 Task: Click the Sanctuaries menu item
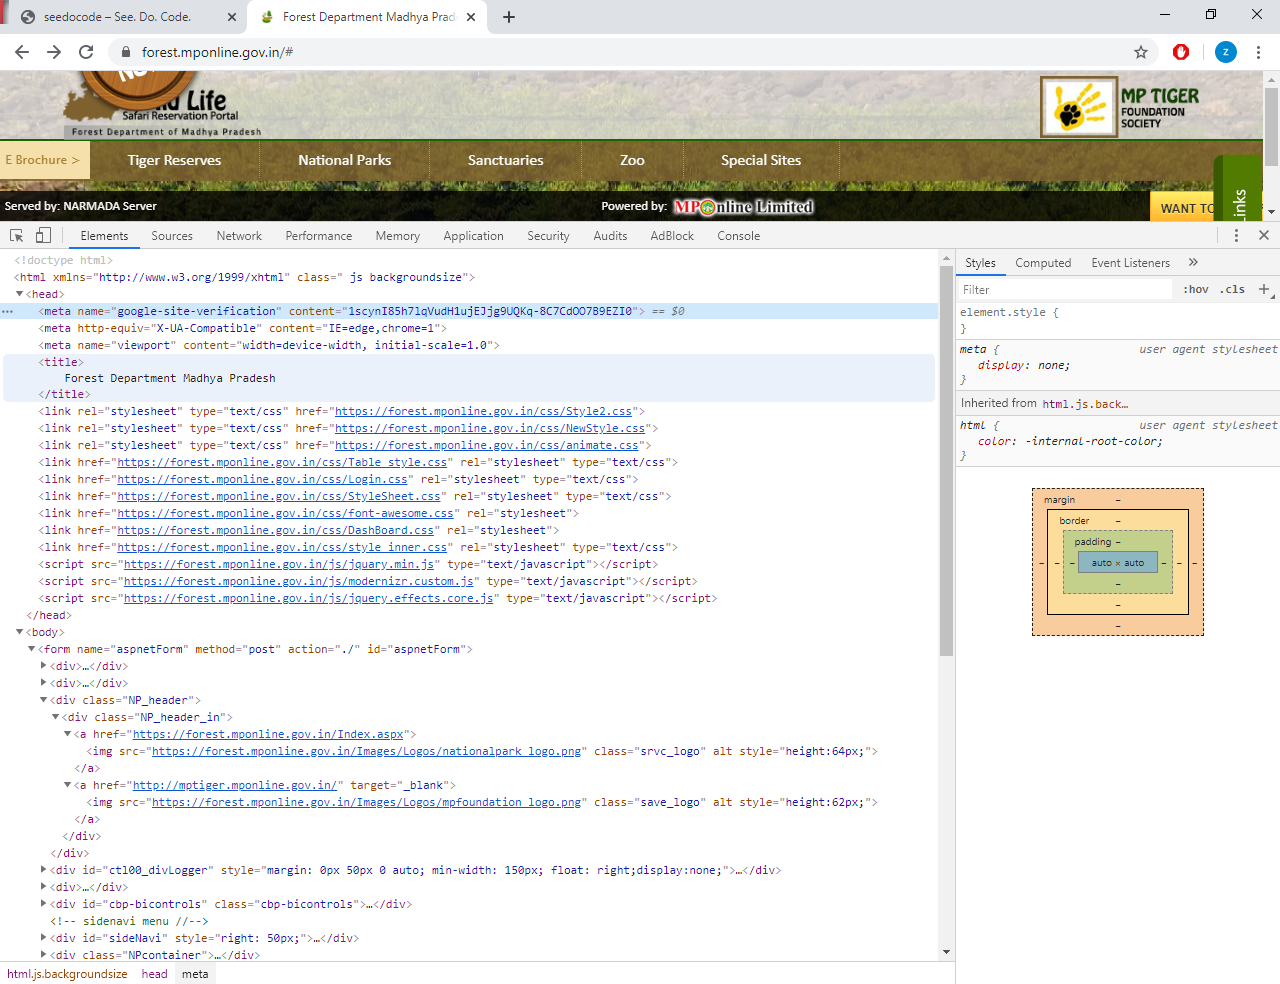tap(506, 160)
